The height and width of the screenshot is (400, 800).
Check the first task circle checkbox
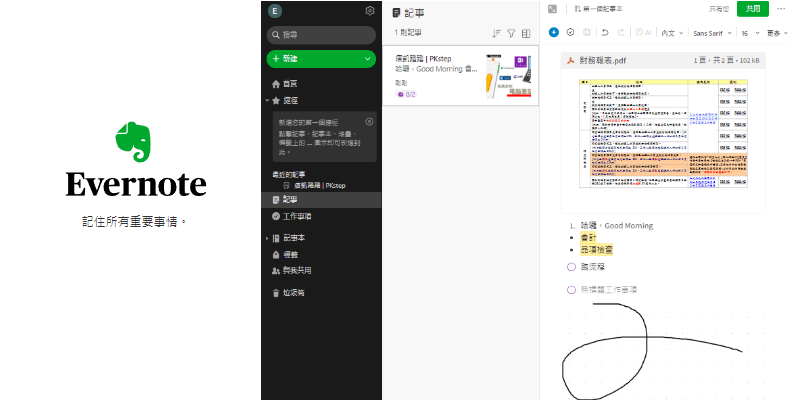[x=571, y=267]
